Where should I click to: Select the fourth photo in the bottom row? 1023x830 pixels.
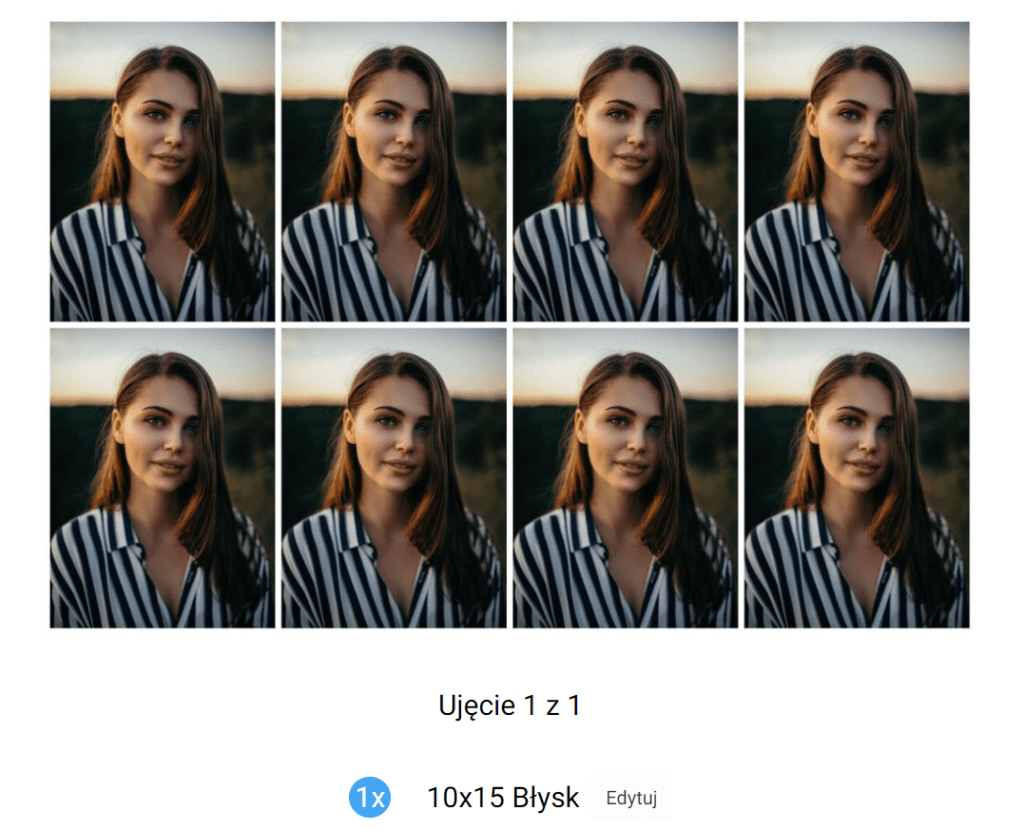pos(857,478)
